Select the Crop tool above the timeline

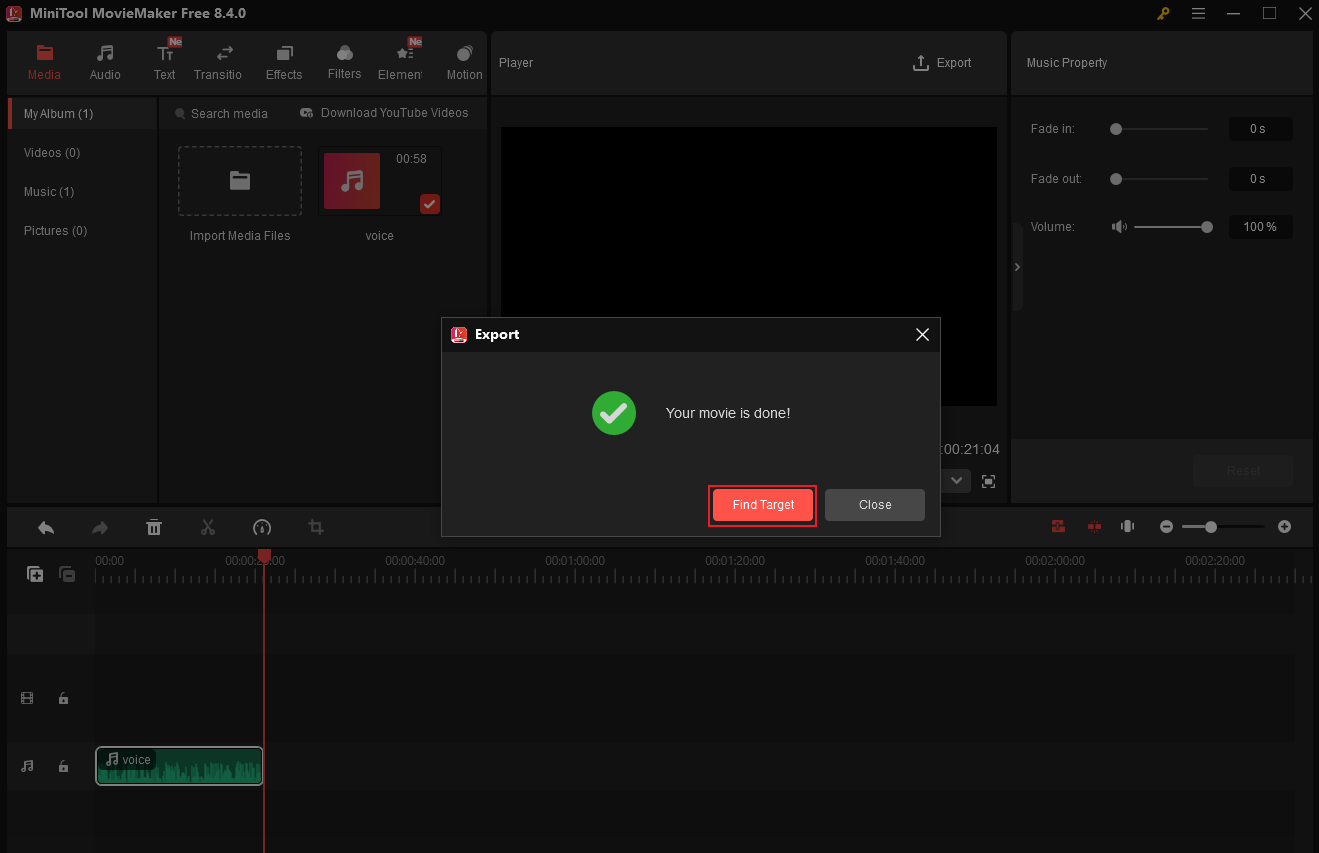tap(315, 527)
